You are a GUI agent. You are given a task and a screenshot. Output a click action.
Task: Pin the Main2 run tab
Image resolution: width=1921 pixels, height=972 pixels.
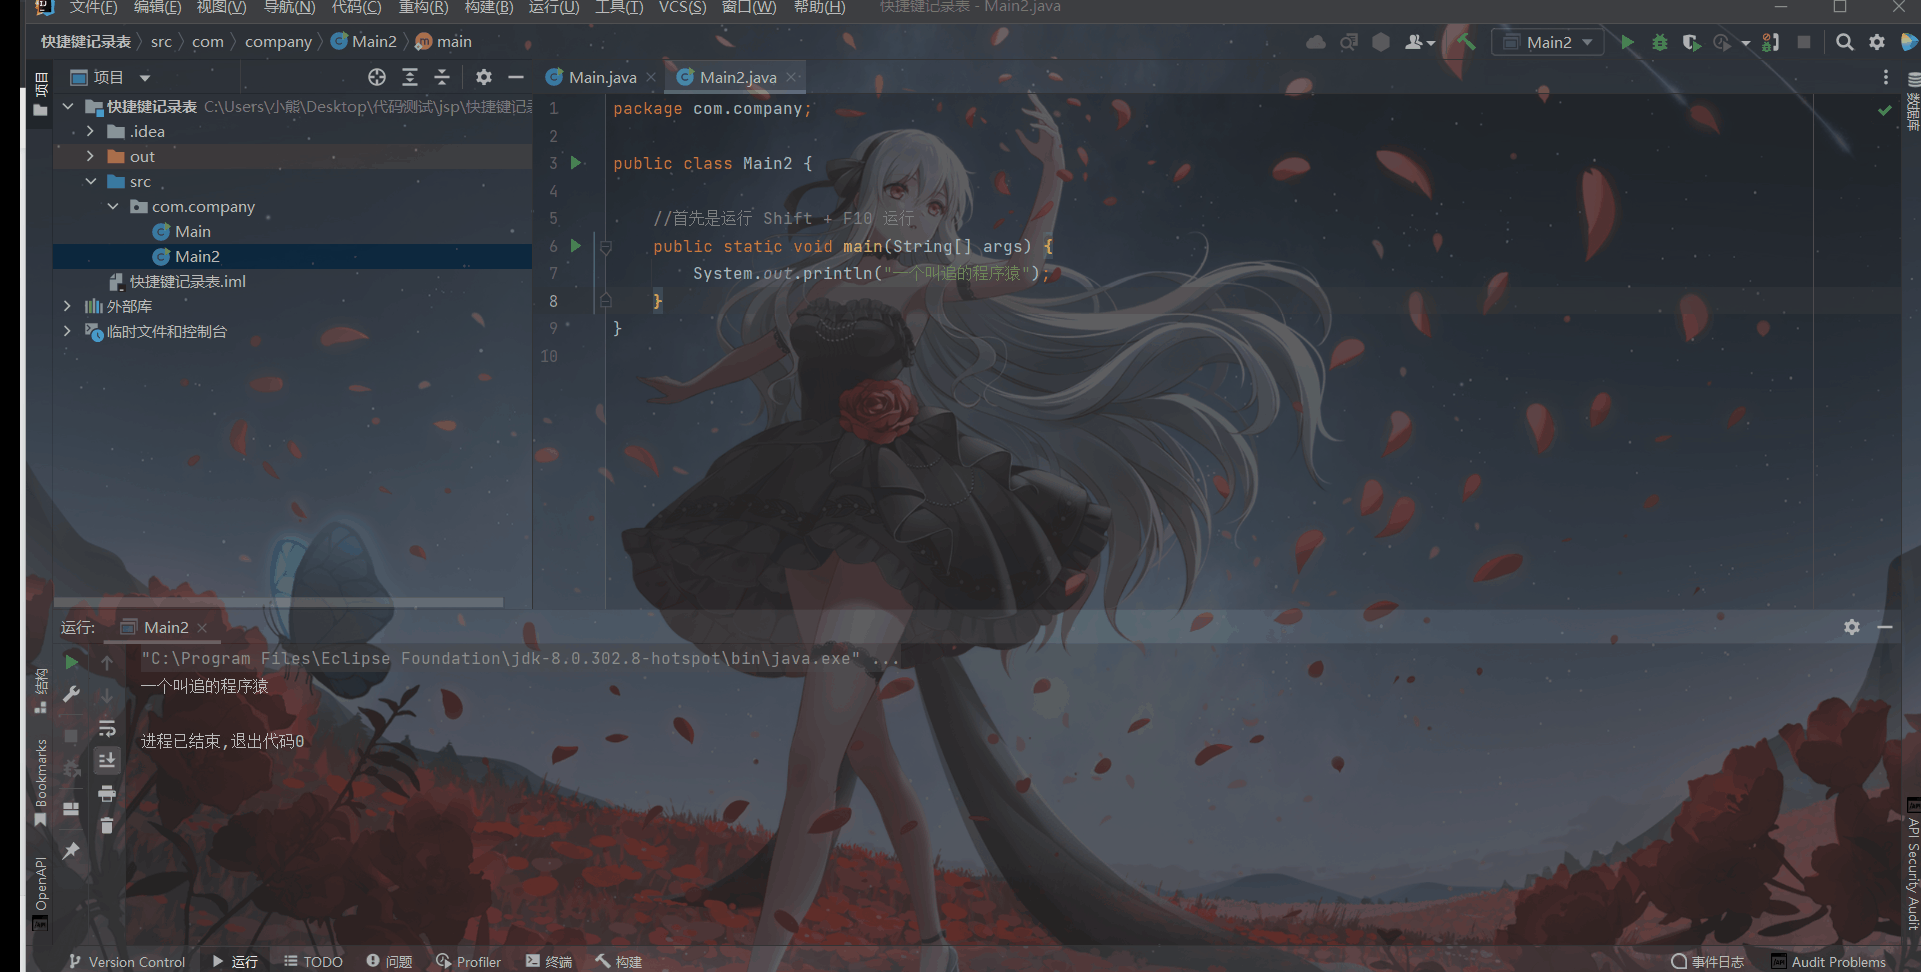71,851
